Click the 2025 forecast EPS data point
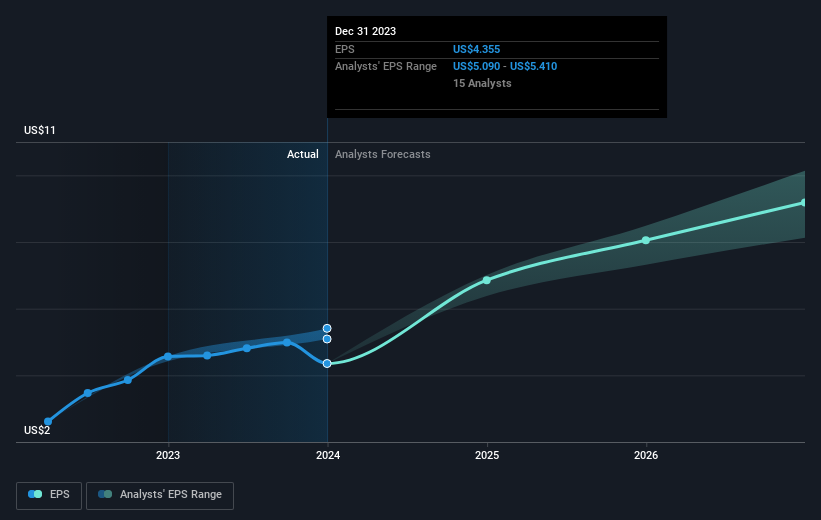Image resolution: width=821 pixels, height=520 pixels. [x=487, y=280]
